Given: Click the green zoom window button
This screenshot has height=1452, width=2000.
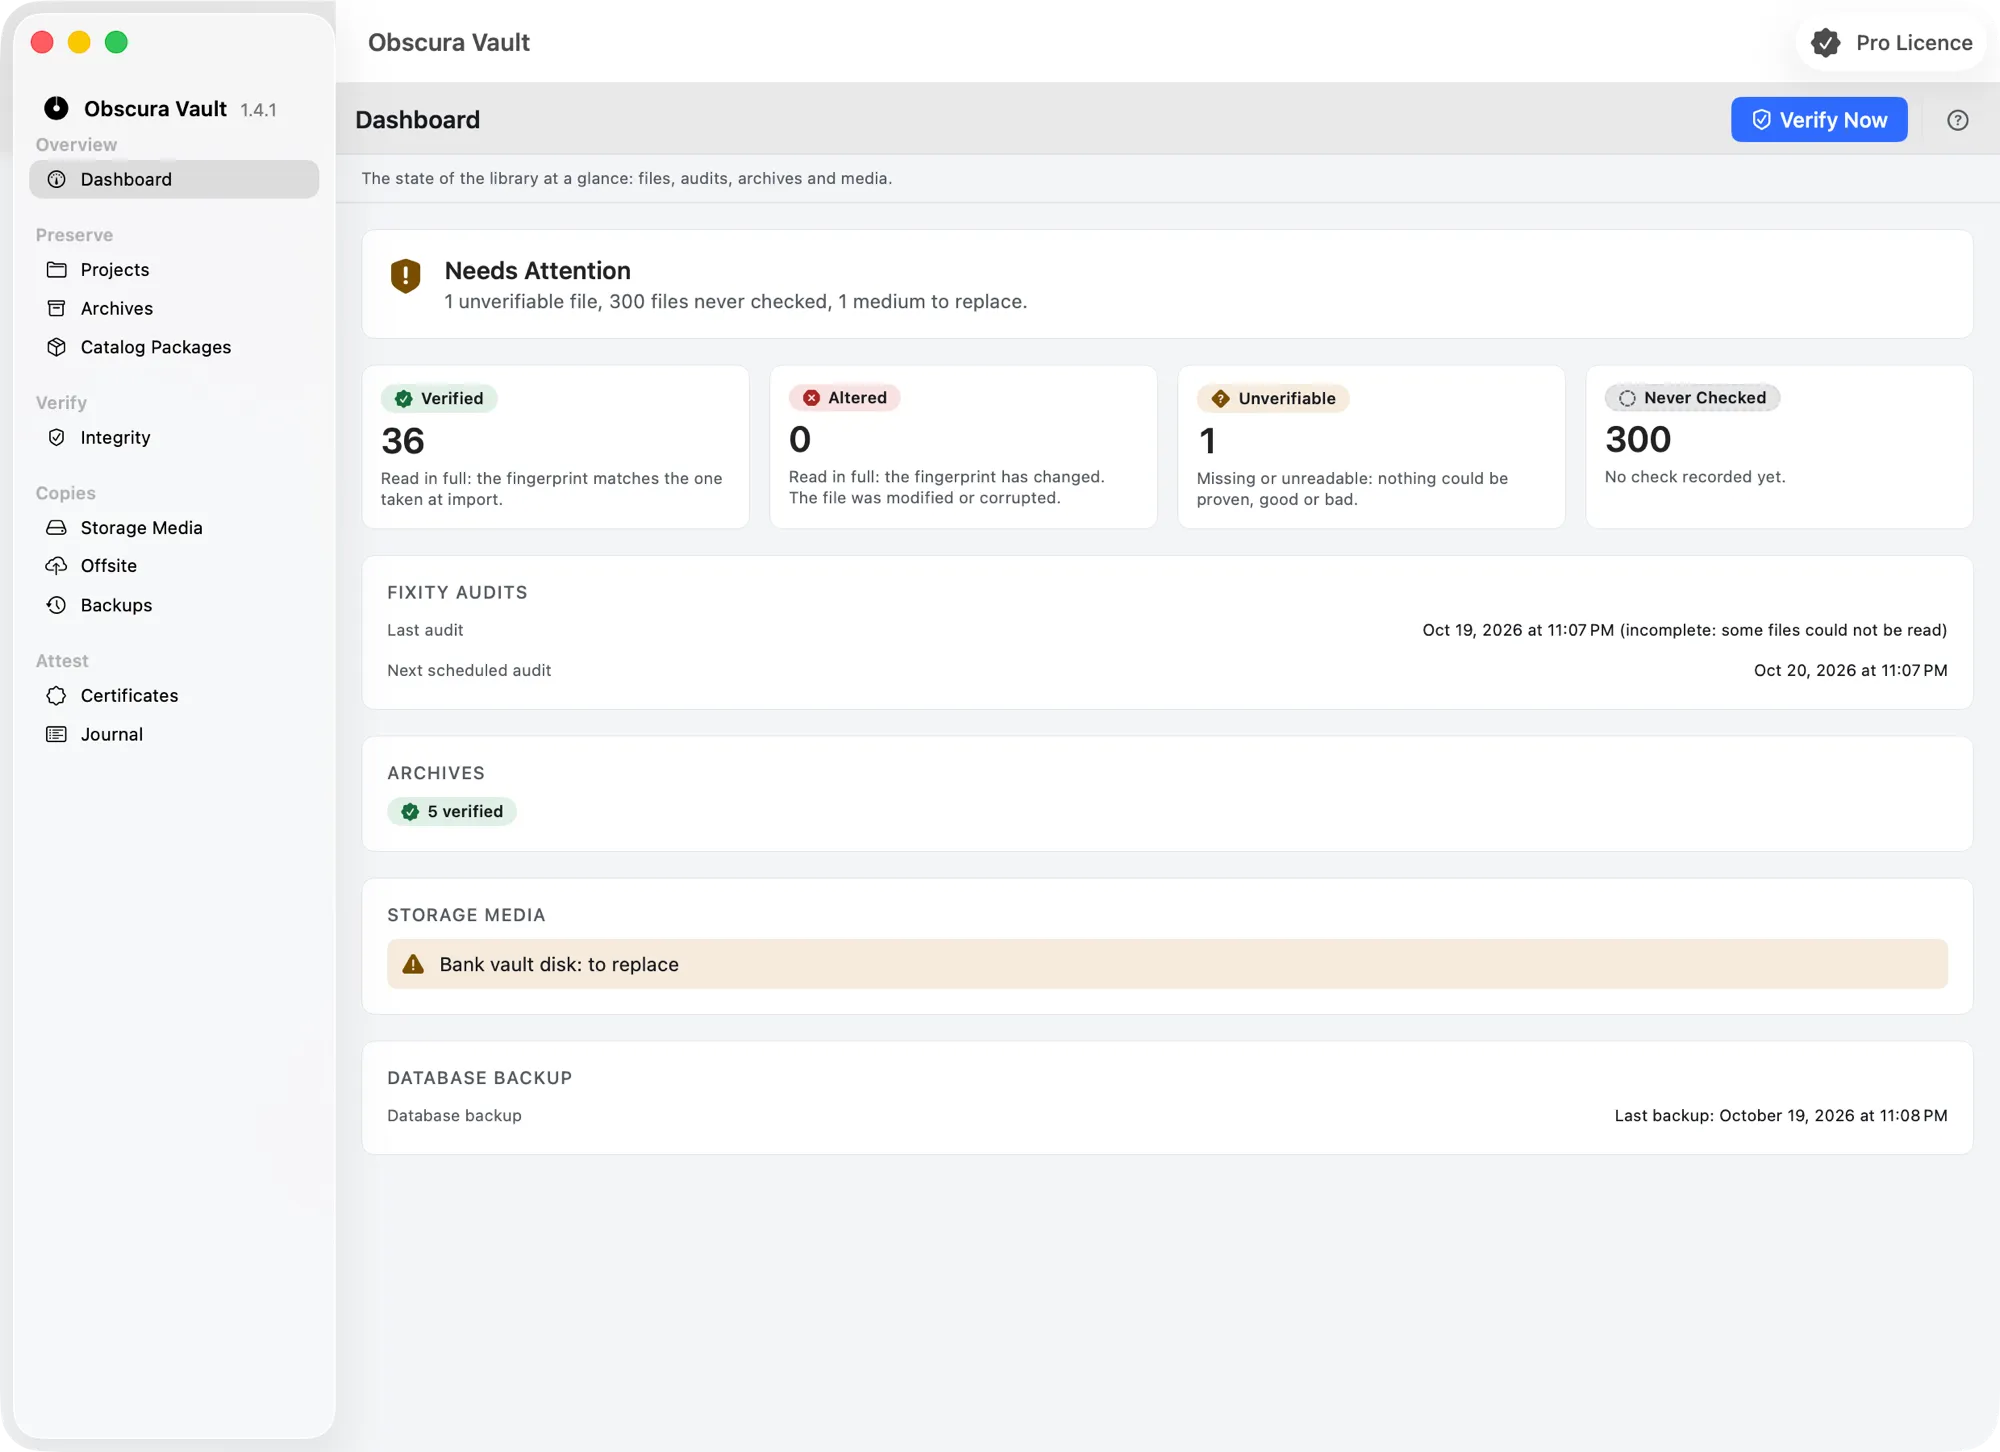Looking at the screenshot, I should click(116, 42).
